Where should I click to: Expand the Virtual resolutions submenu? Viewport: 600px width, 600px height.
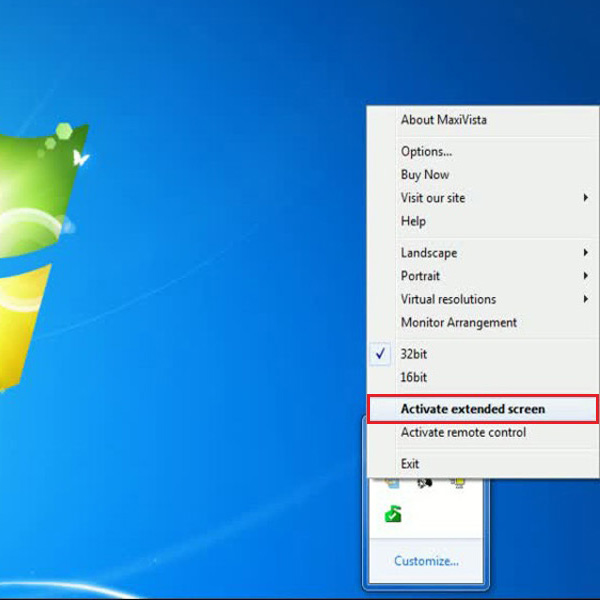[483, 299]
